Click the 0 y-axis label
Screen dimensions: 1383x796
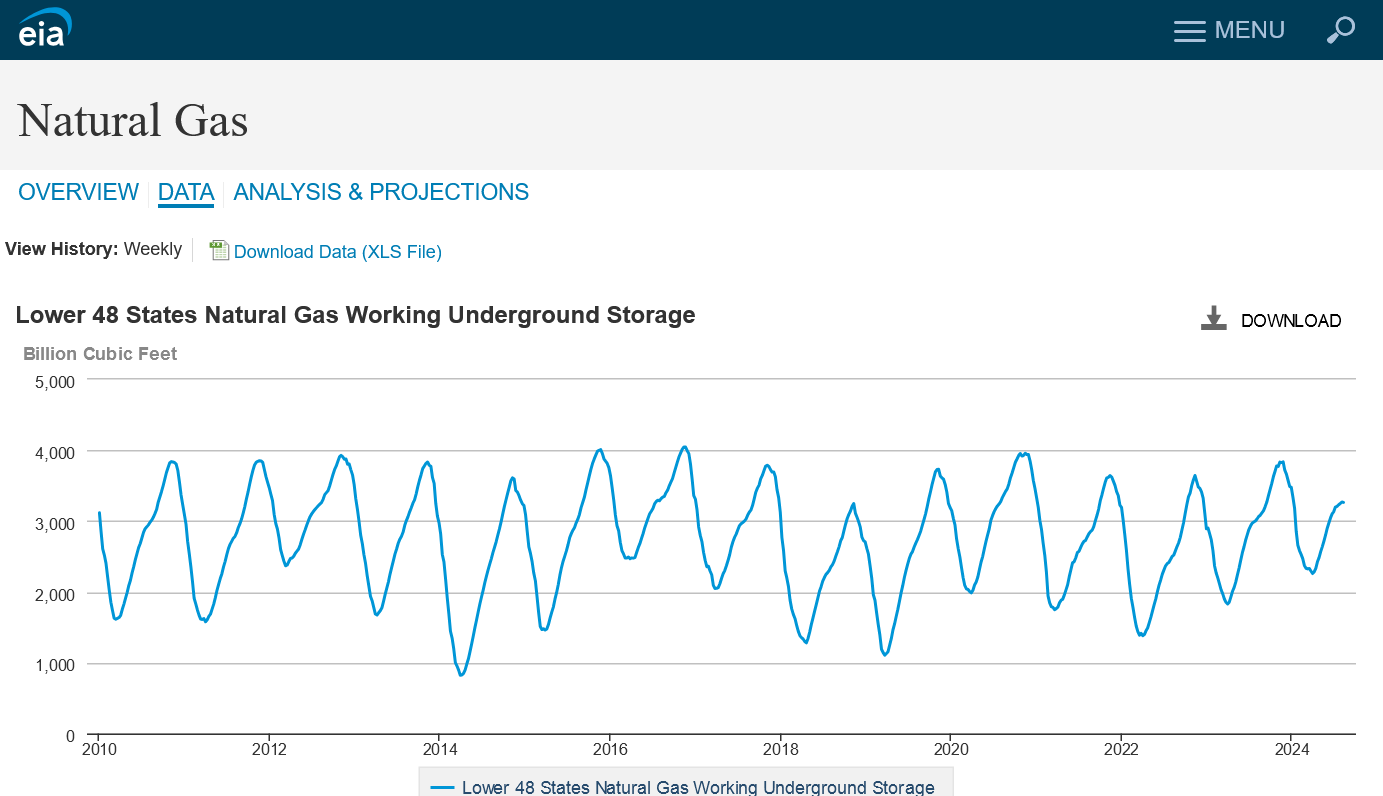pos(70,736)
